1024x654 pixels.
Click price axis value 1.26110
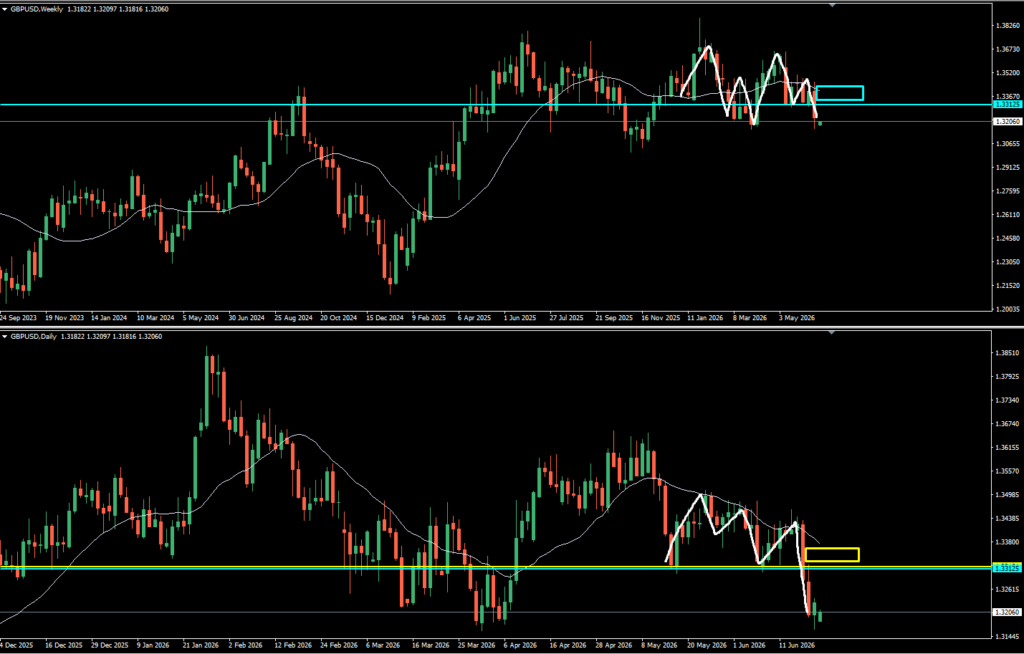tap(1008, 214)
